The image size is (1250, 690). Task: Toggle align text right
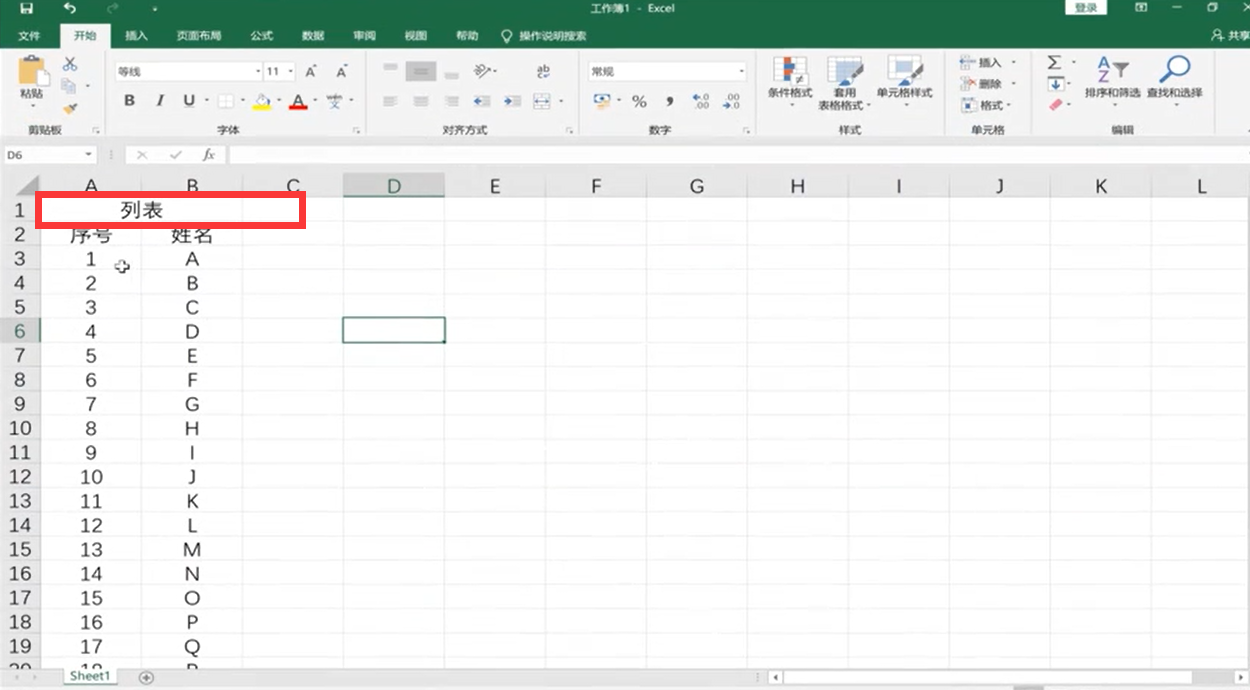click(x=452, y=101)
